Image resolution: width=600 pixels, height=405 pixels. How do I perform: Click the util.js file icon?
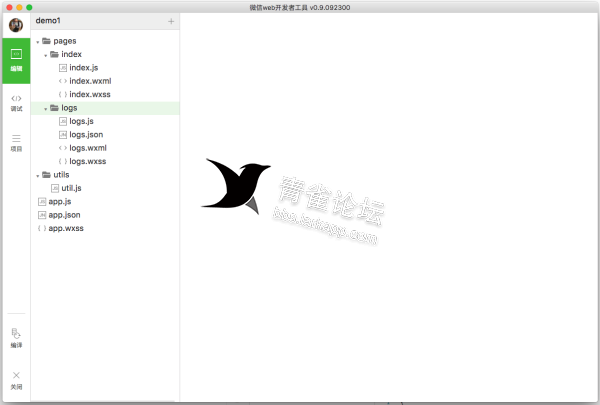click(55, 188)
